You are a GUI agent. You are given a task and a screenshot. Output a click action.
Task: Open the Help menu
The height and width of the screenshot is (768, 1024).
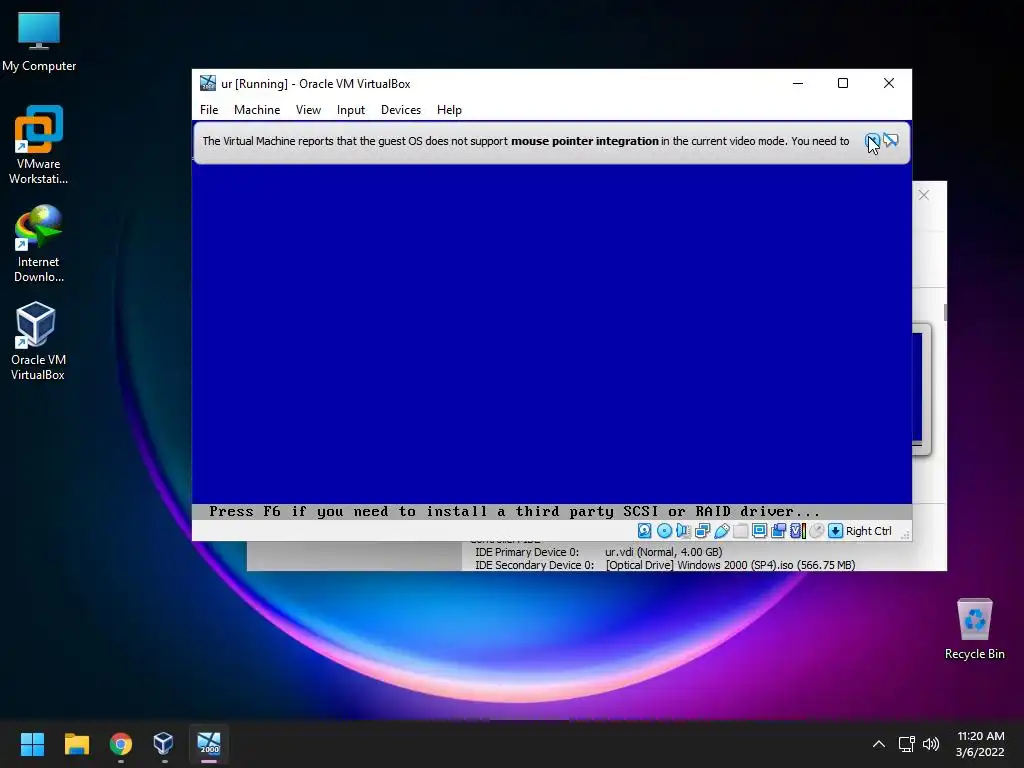tap(449, 110)
